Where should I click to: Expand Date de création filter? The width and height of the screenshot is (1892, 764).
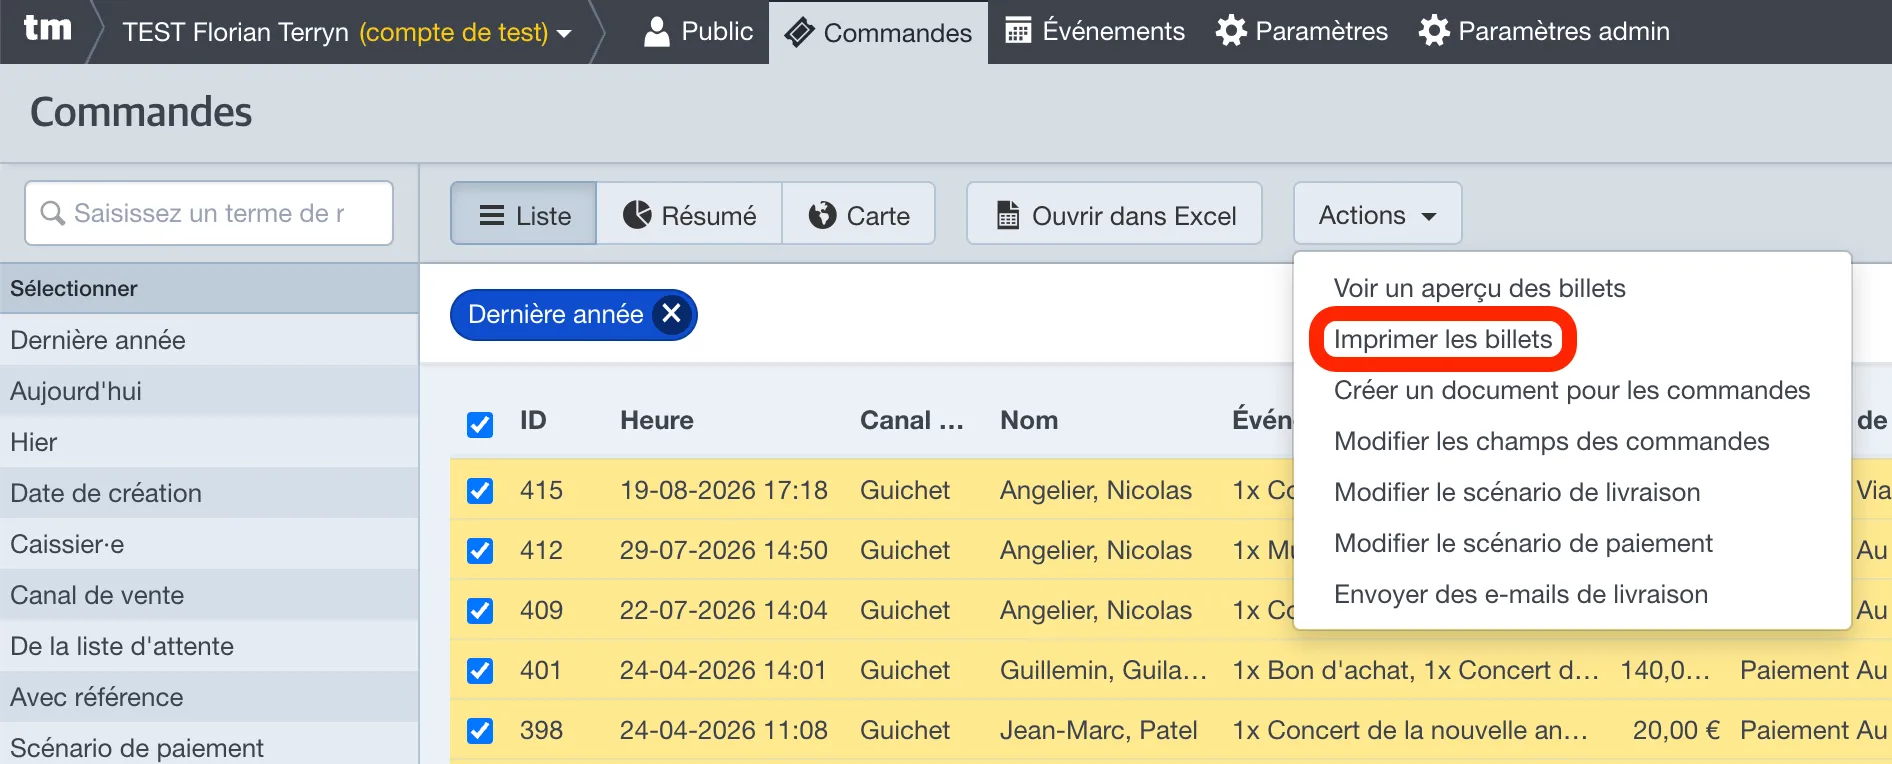(209, 493)
